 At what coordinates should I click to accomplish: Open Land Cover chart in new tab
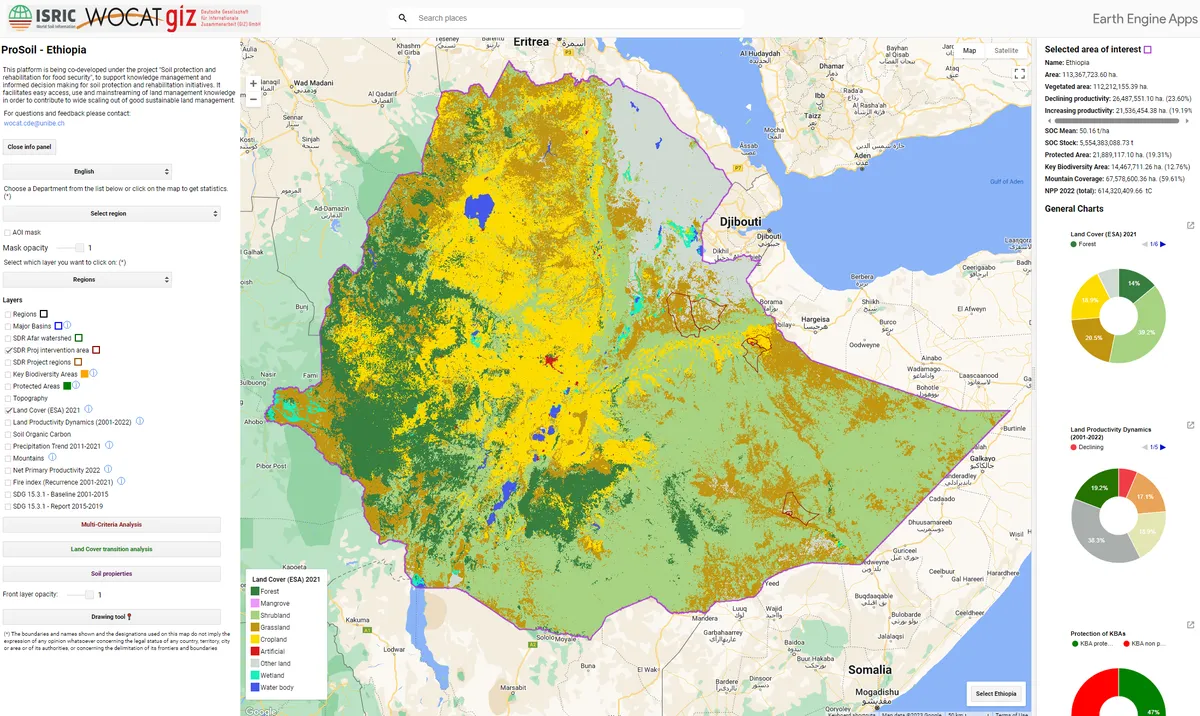tap(1190, 226)
